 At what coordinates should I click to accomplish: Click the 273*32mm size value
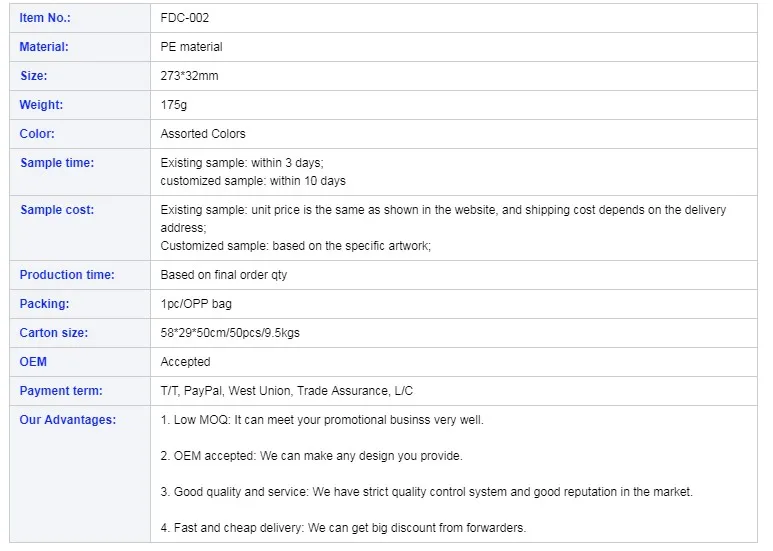pos(189,76)
